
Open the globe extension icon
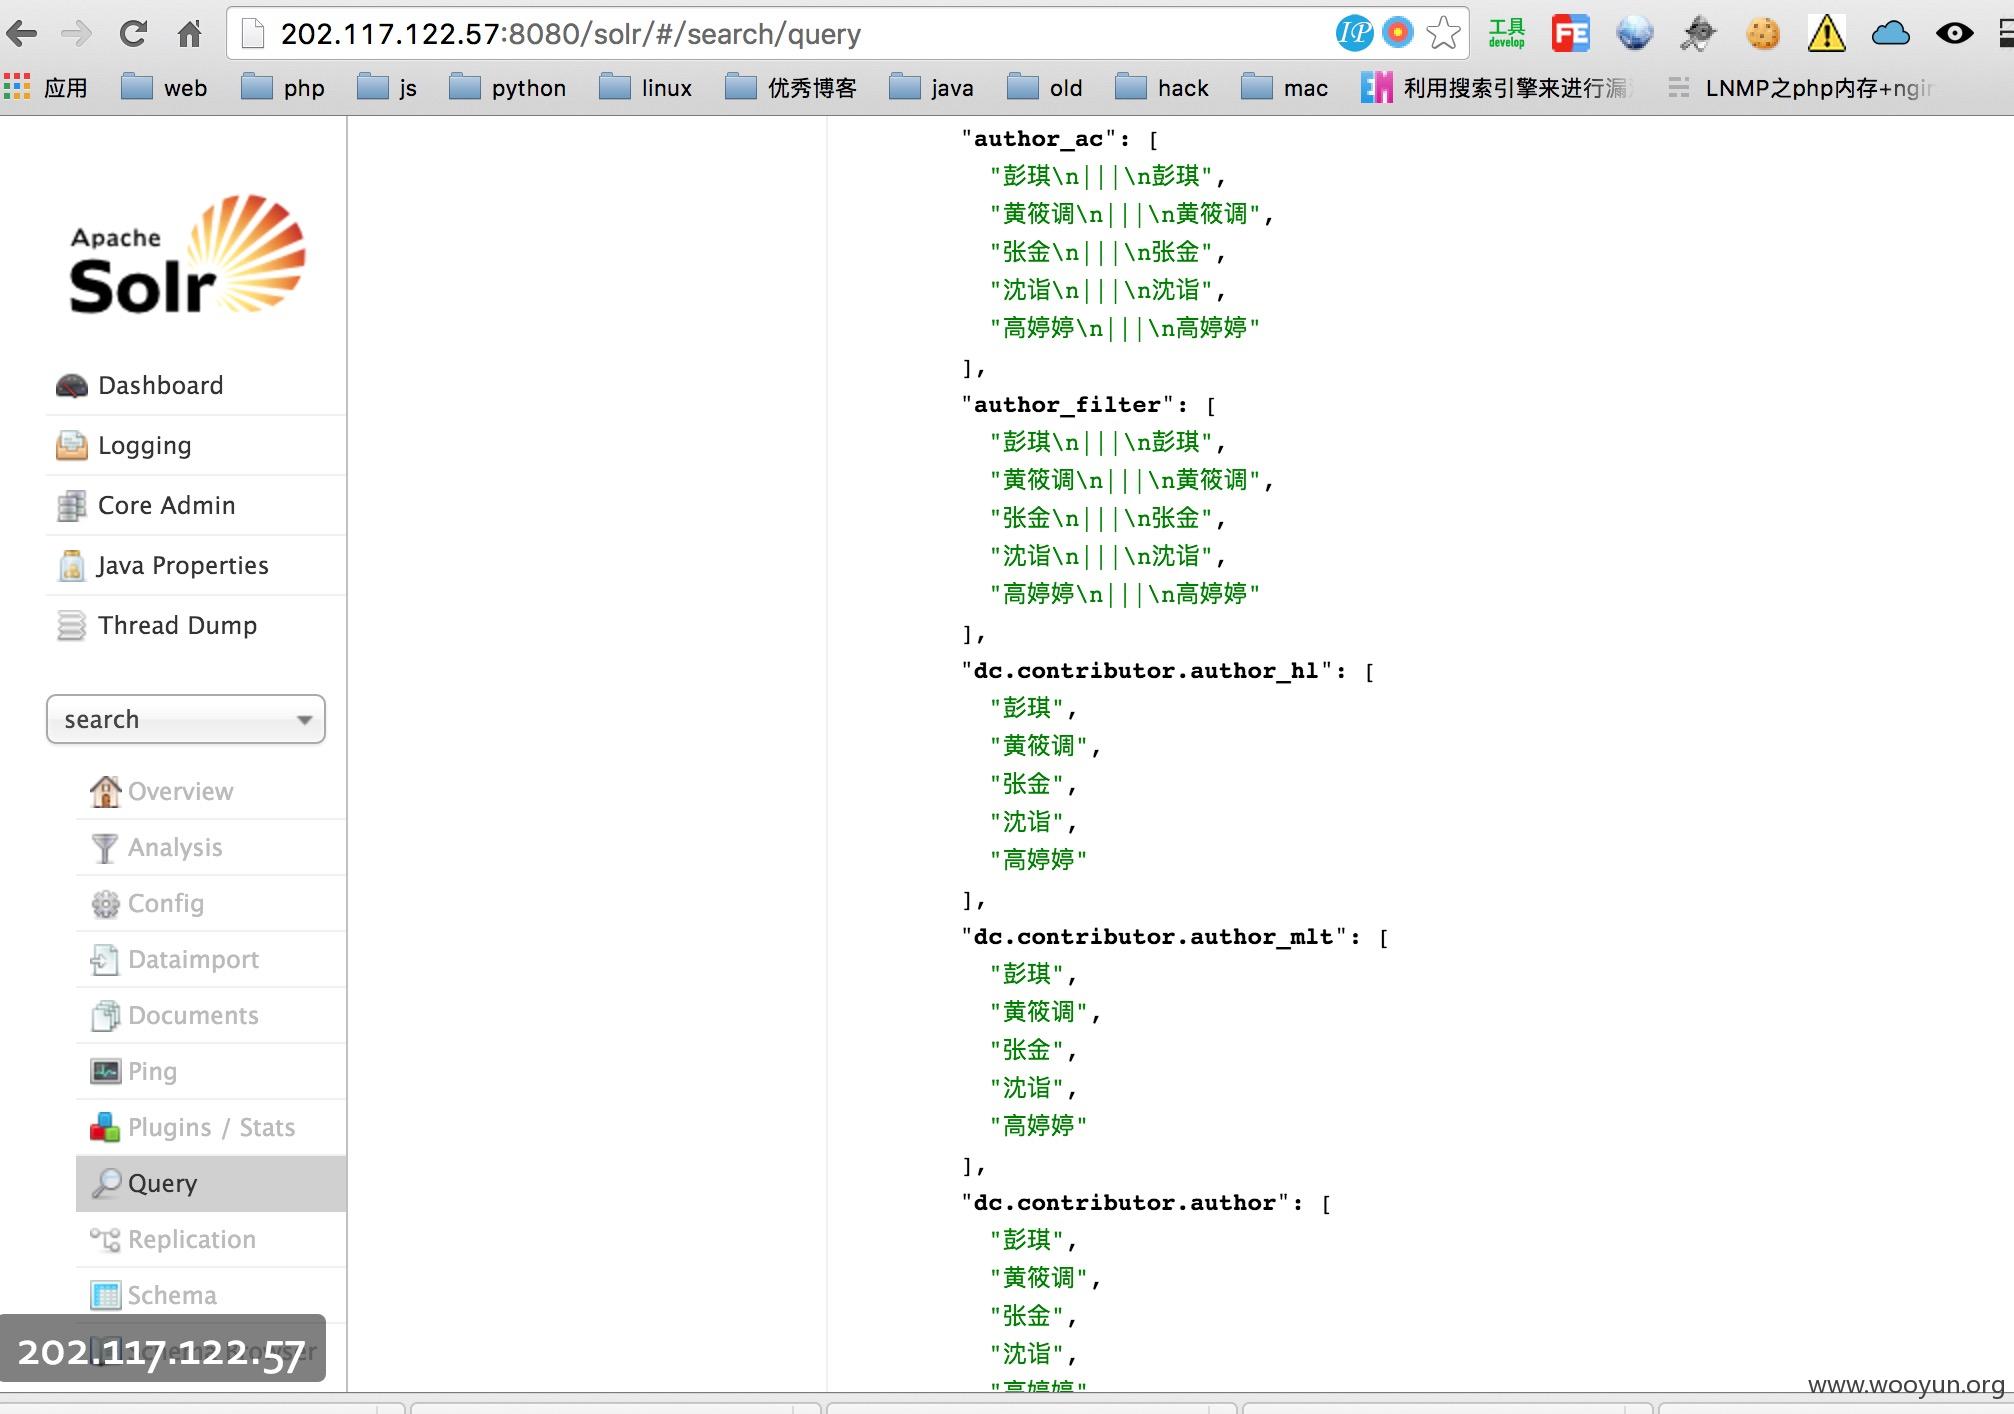[1634, 33]
